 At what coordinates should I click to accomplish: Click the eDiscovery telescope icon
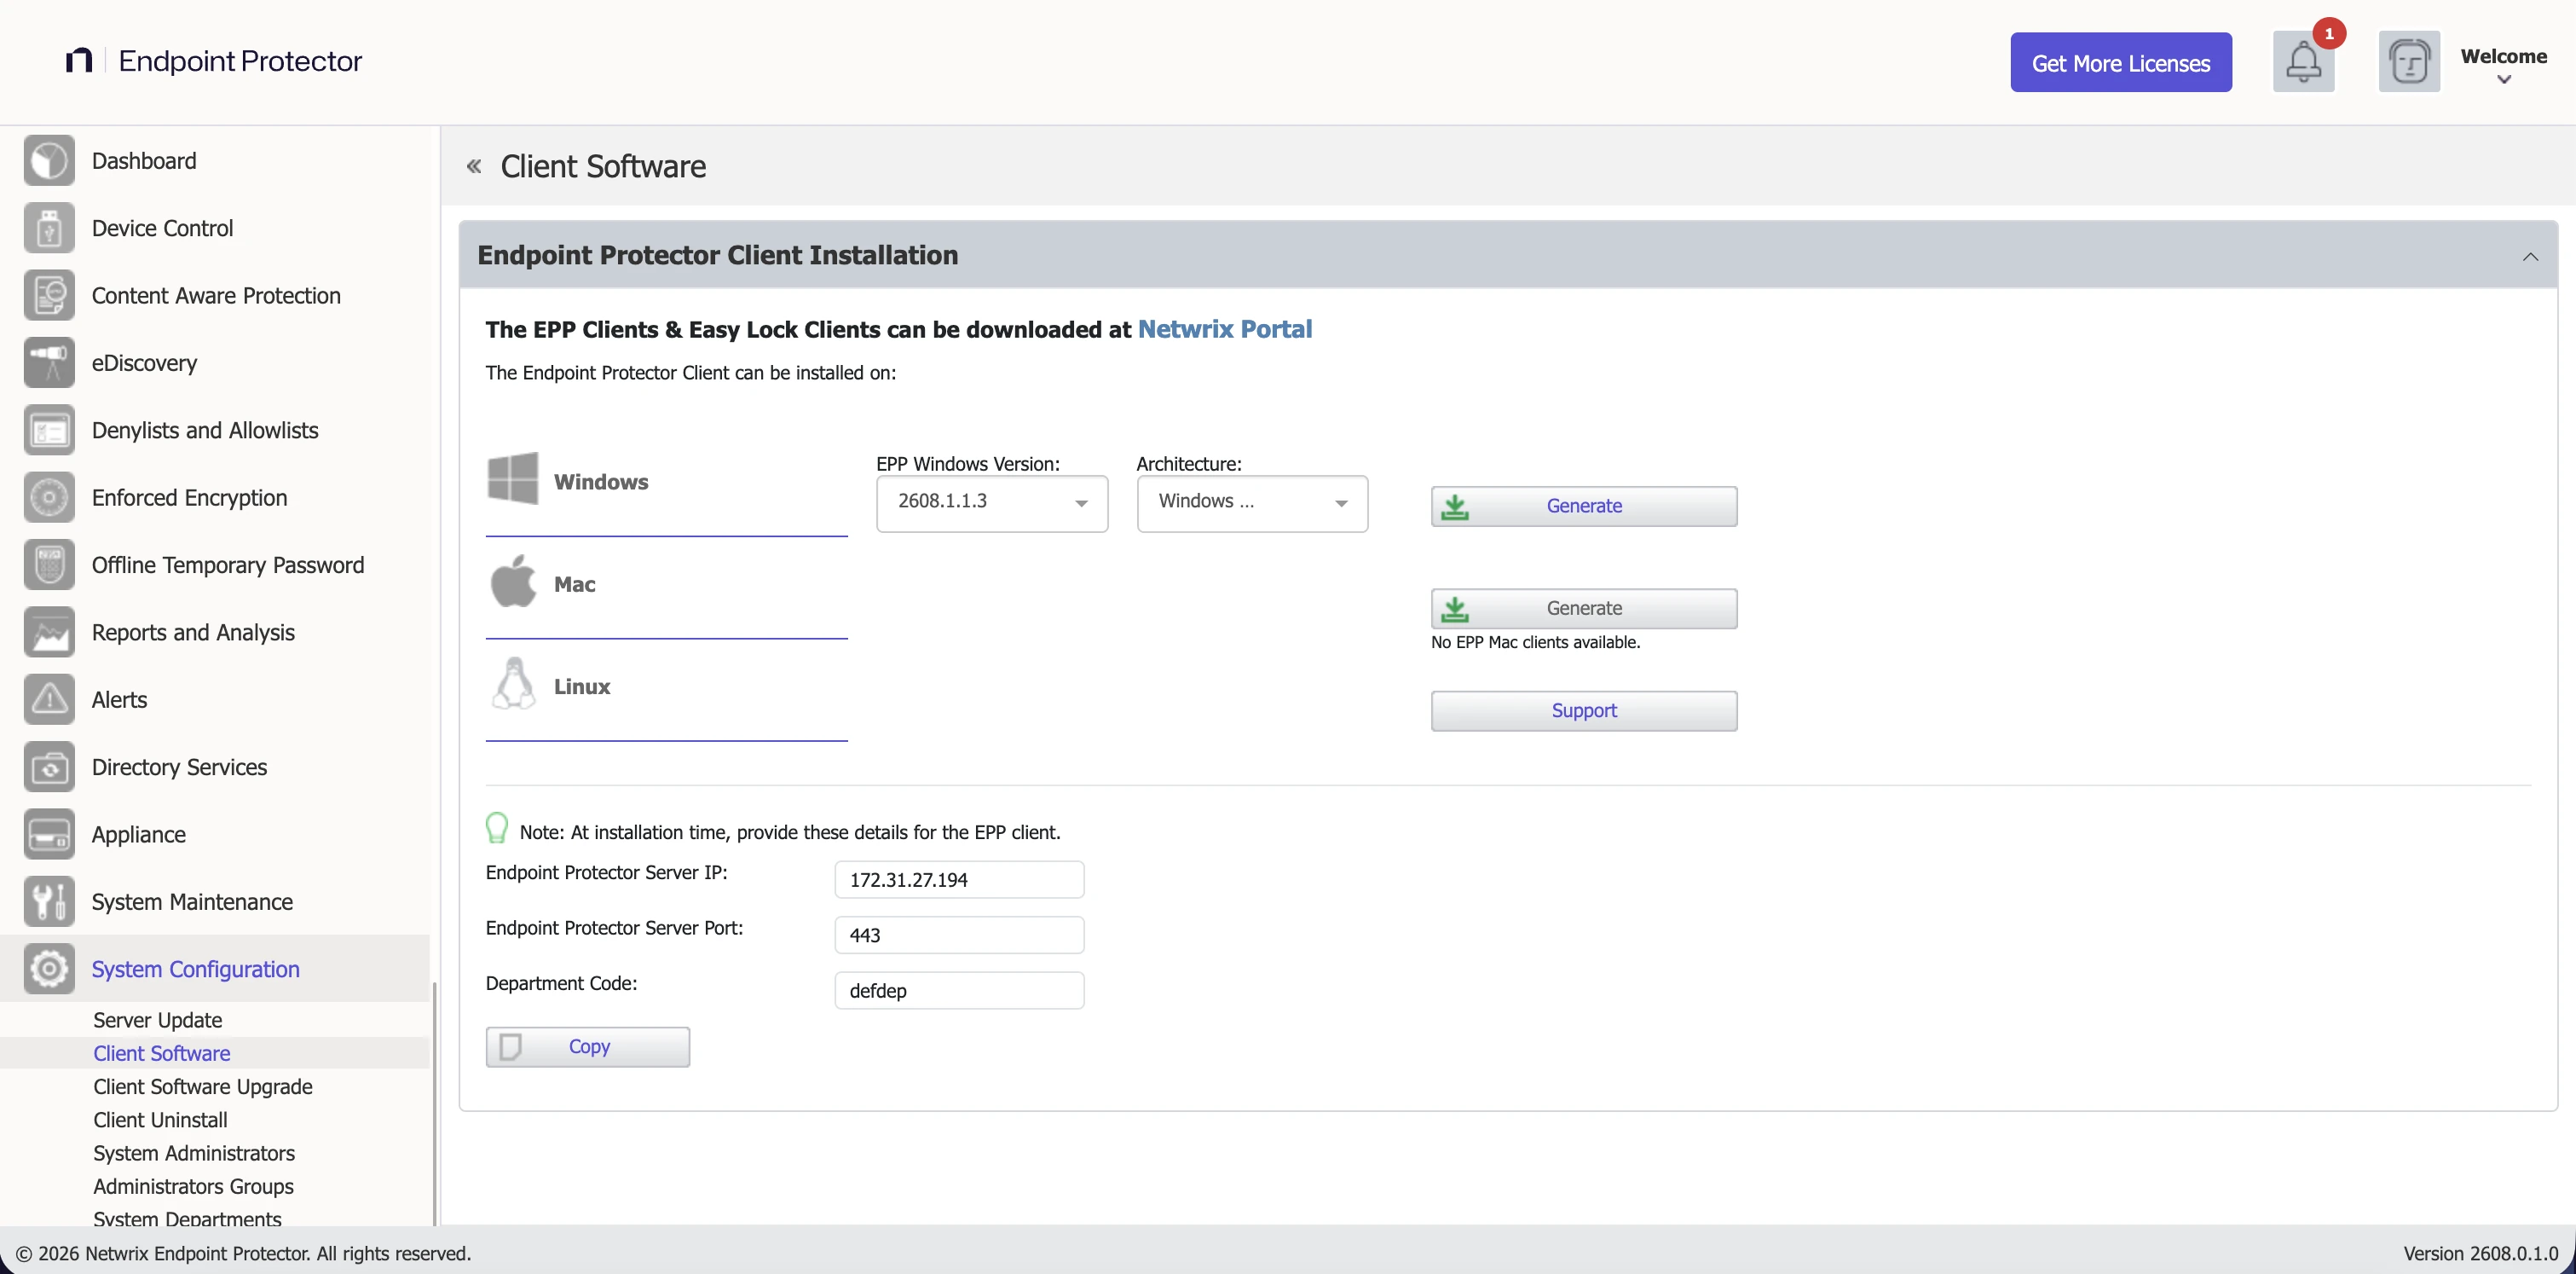pos(49,363)
